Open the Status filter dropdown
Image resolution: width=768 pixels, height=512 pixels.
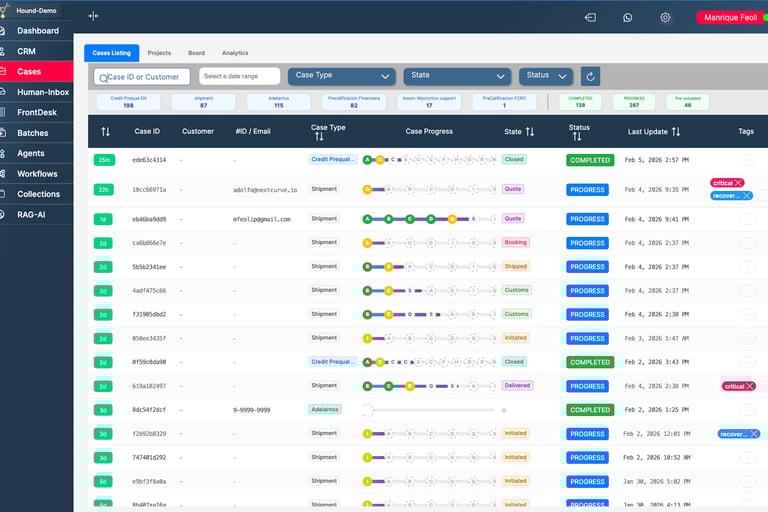click(546, 76)
